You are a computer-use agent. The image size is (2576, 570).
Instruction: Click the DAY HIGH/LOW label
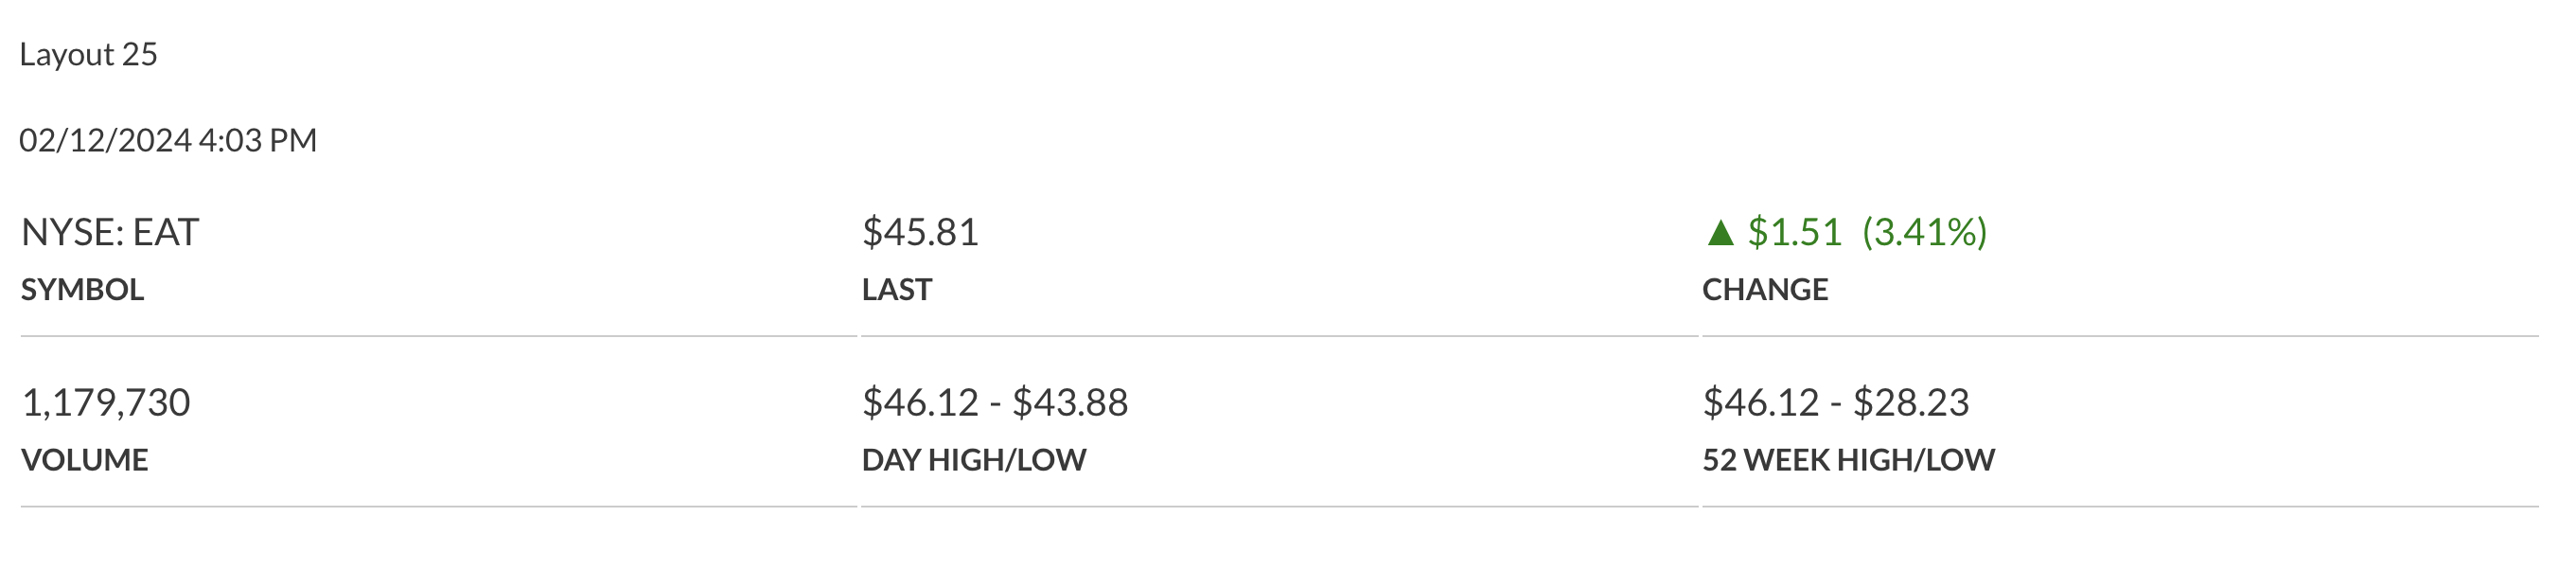[x=974, y=460]
